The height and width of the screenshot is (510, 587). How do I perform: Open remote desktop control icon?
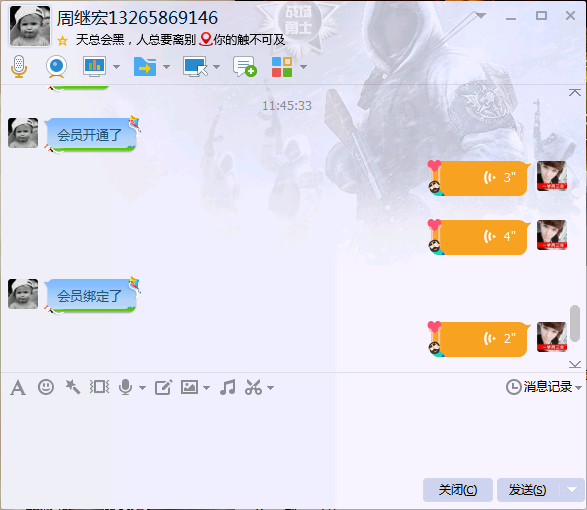195,67
